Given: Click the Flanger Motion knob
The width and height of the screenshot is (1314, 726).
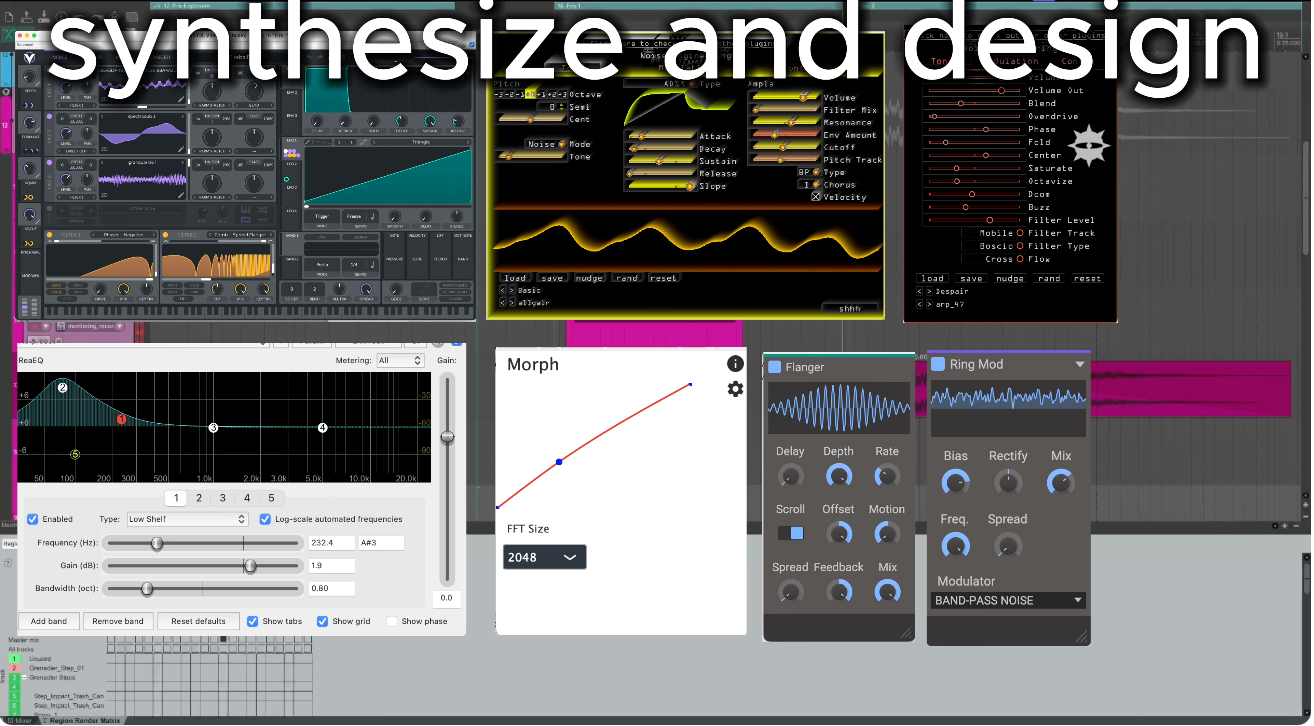Looking at the screenshot, I should pos(886,534).
